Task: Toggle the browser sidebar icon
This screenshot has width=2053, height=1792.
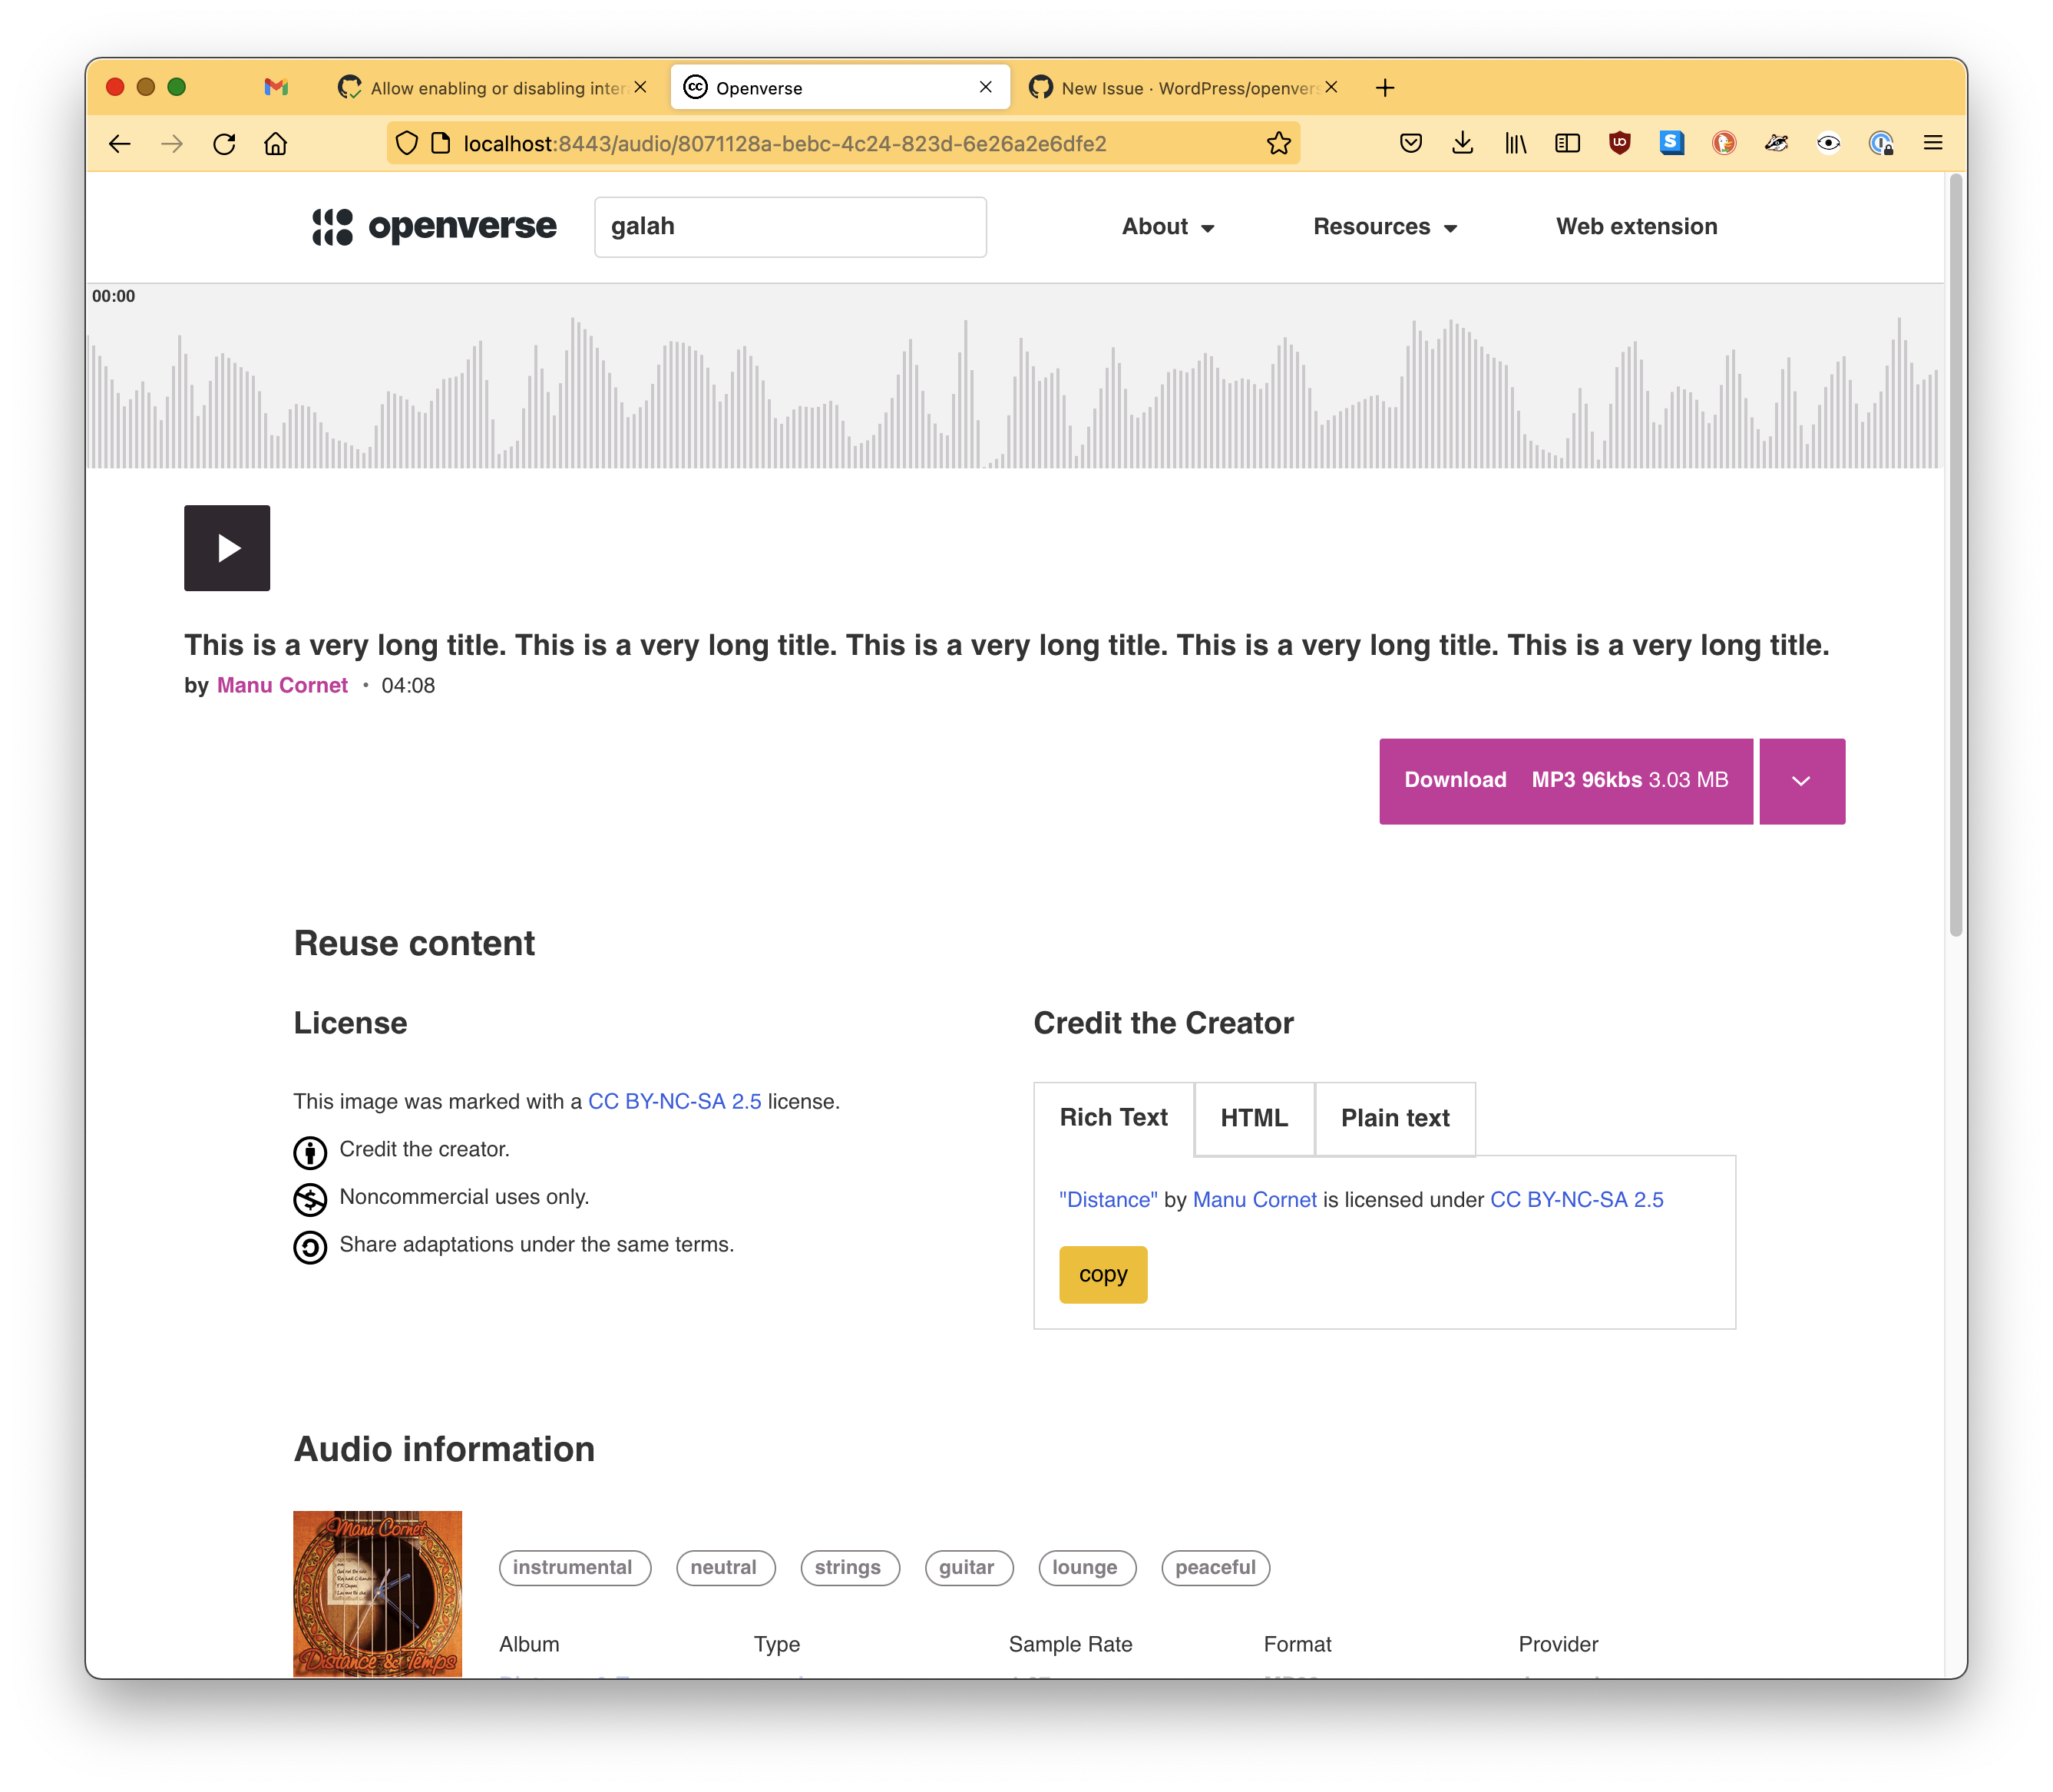Action: (1567, 144)
